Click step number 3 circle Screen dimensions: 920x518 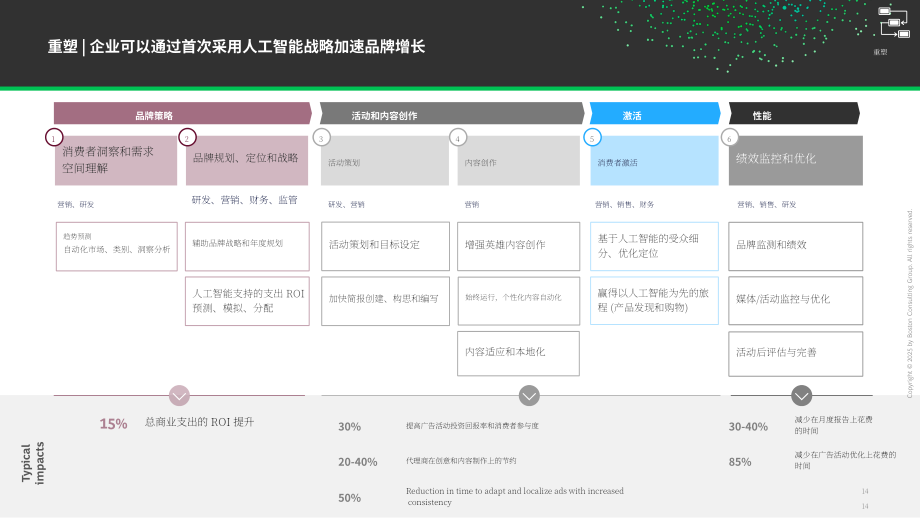click(322, 138)
